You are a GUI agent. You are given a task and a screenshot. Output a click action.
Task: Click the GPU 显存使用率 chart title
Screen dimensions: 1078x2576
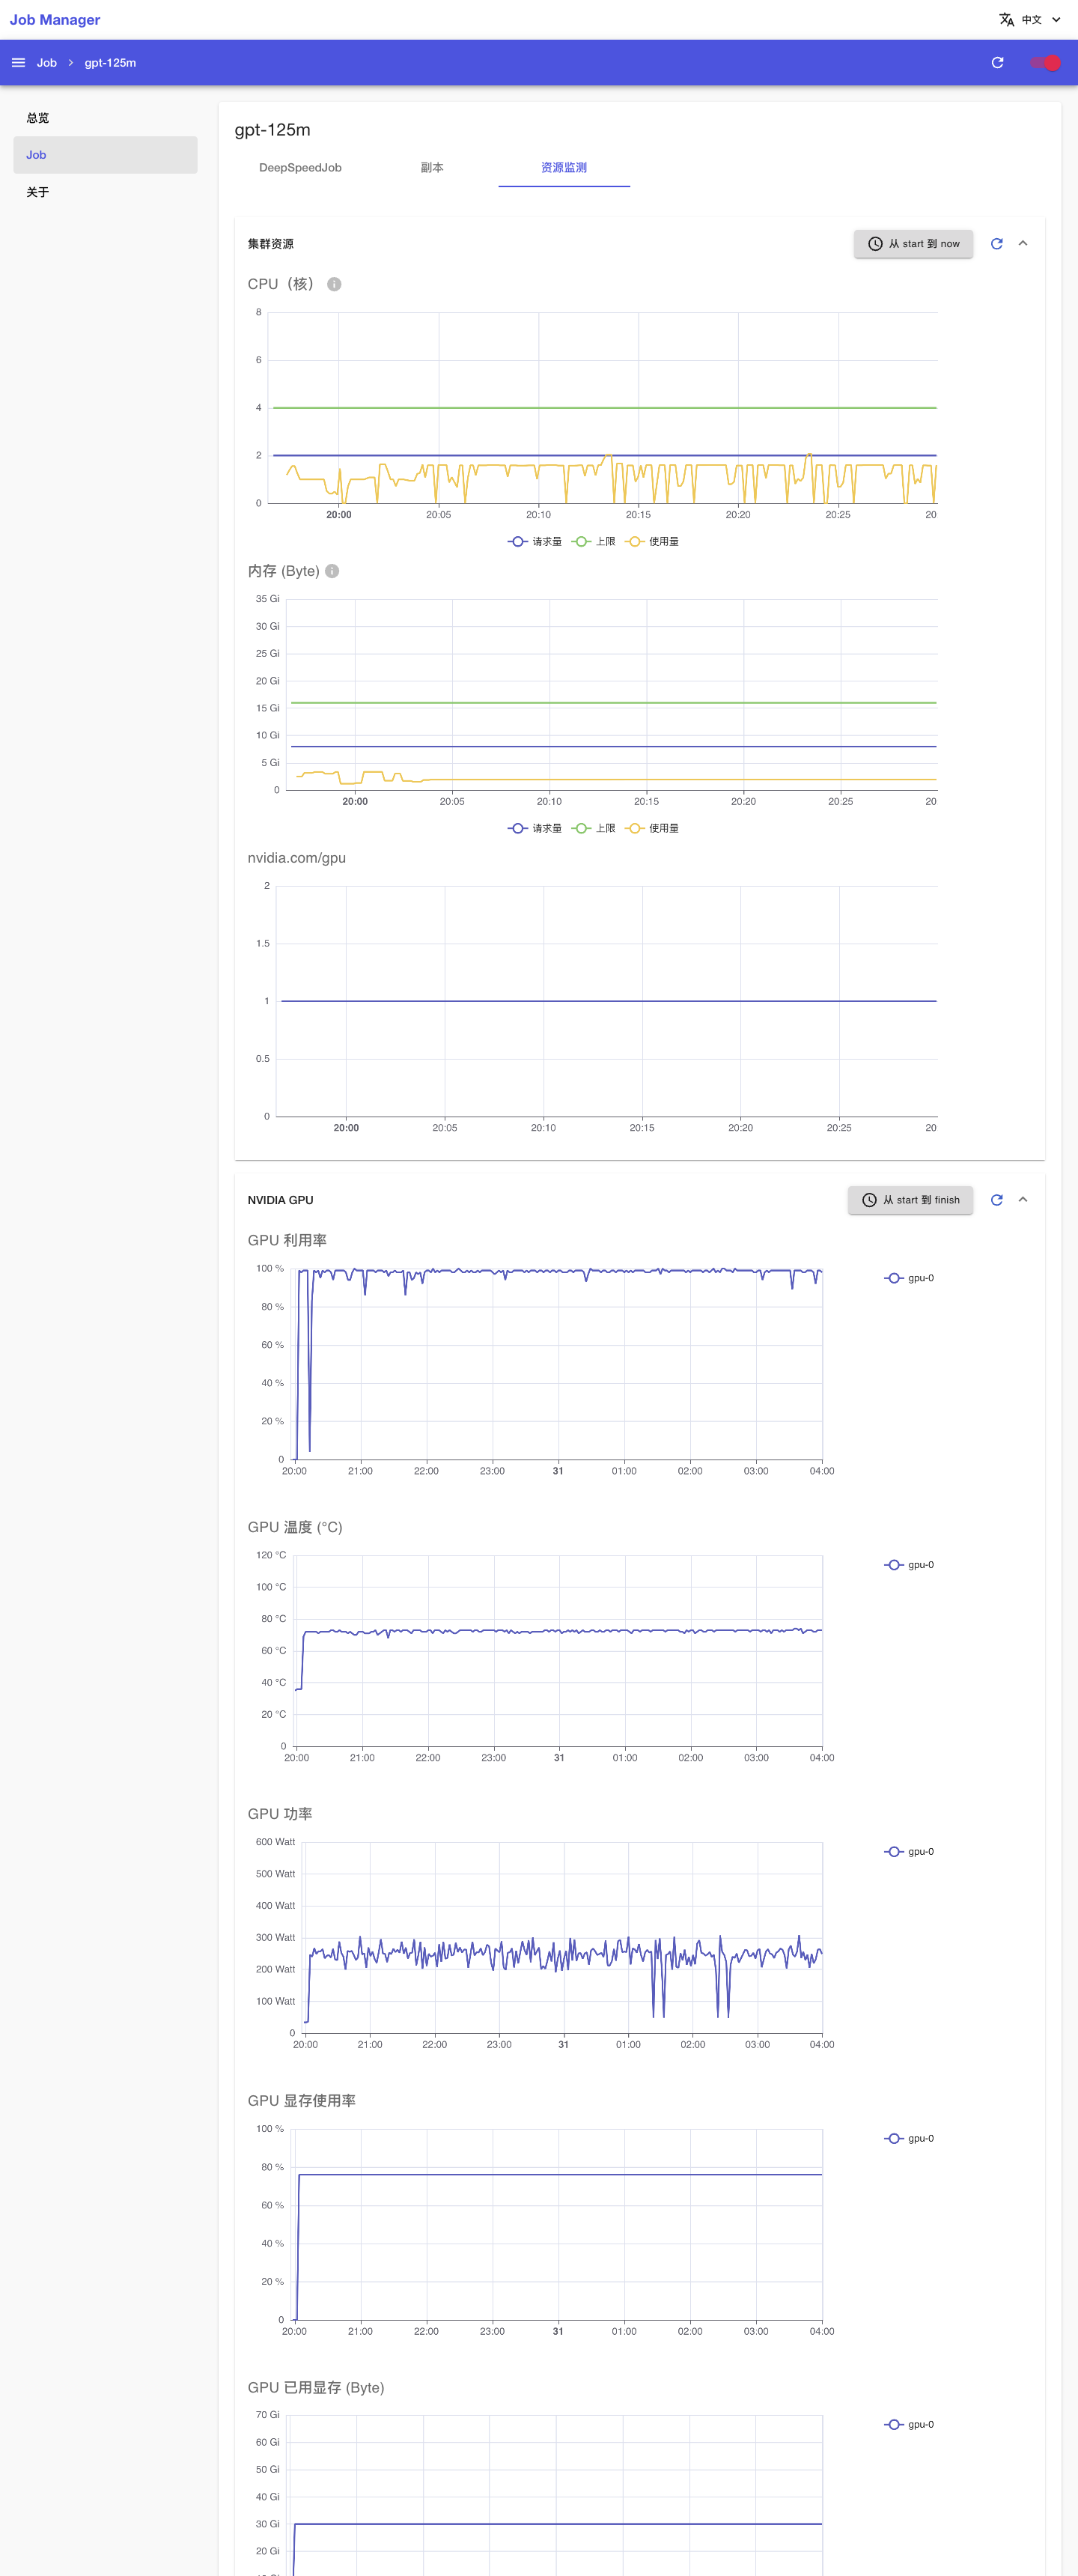tap(302, 2100)
